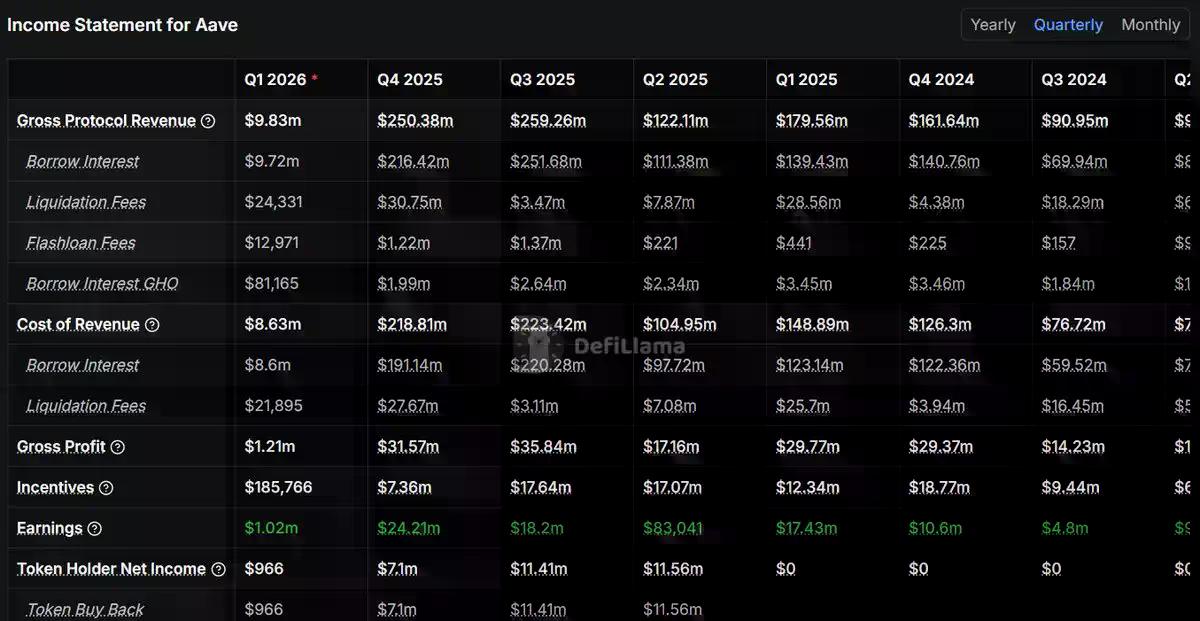Viewport: 1200px width, 621px height.
Task: Click help icon next to Gross Profit
Action: [x=117, y=447]
